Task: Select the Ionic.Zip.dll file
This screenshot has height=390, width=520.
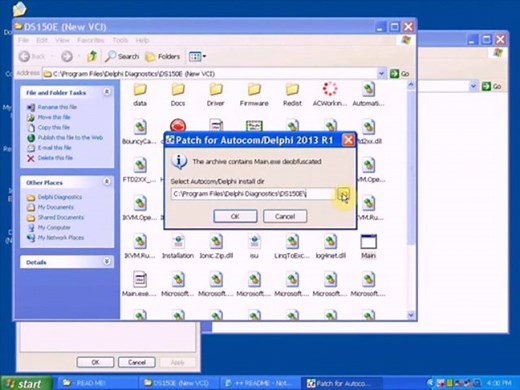Action: pyautogui.click(x=216, y=247)
